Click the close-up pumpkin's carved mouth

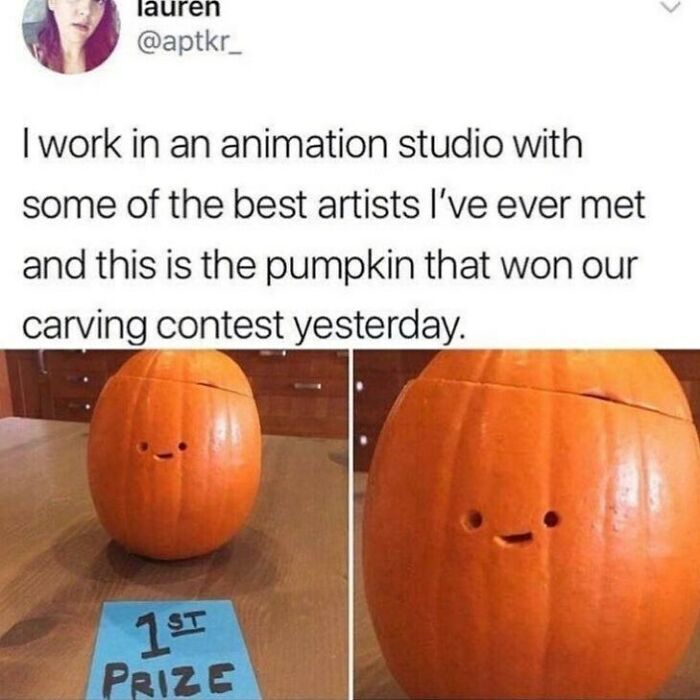pos(513,539)
